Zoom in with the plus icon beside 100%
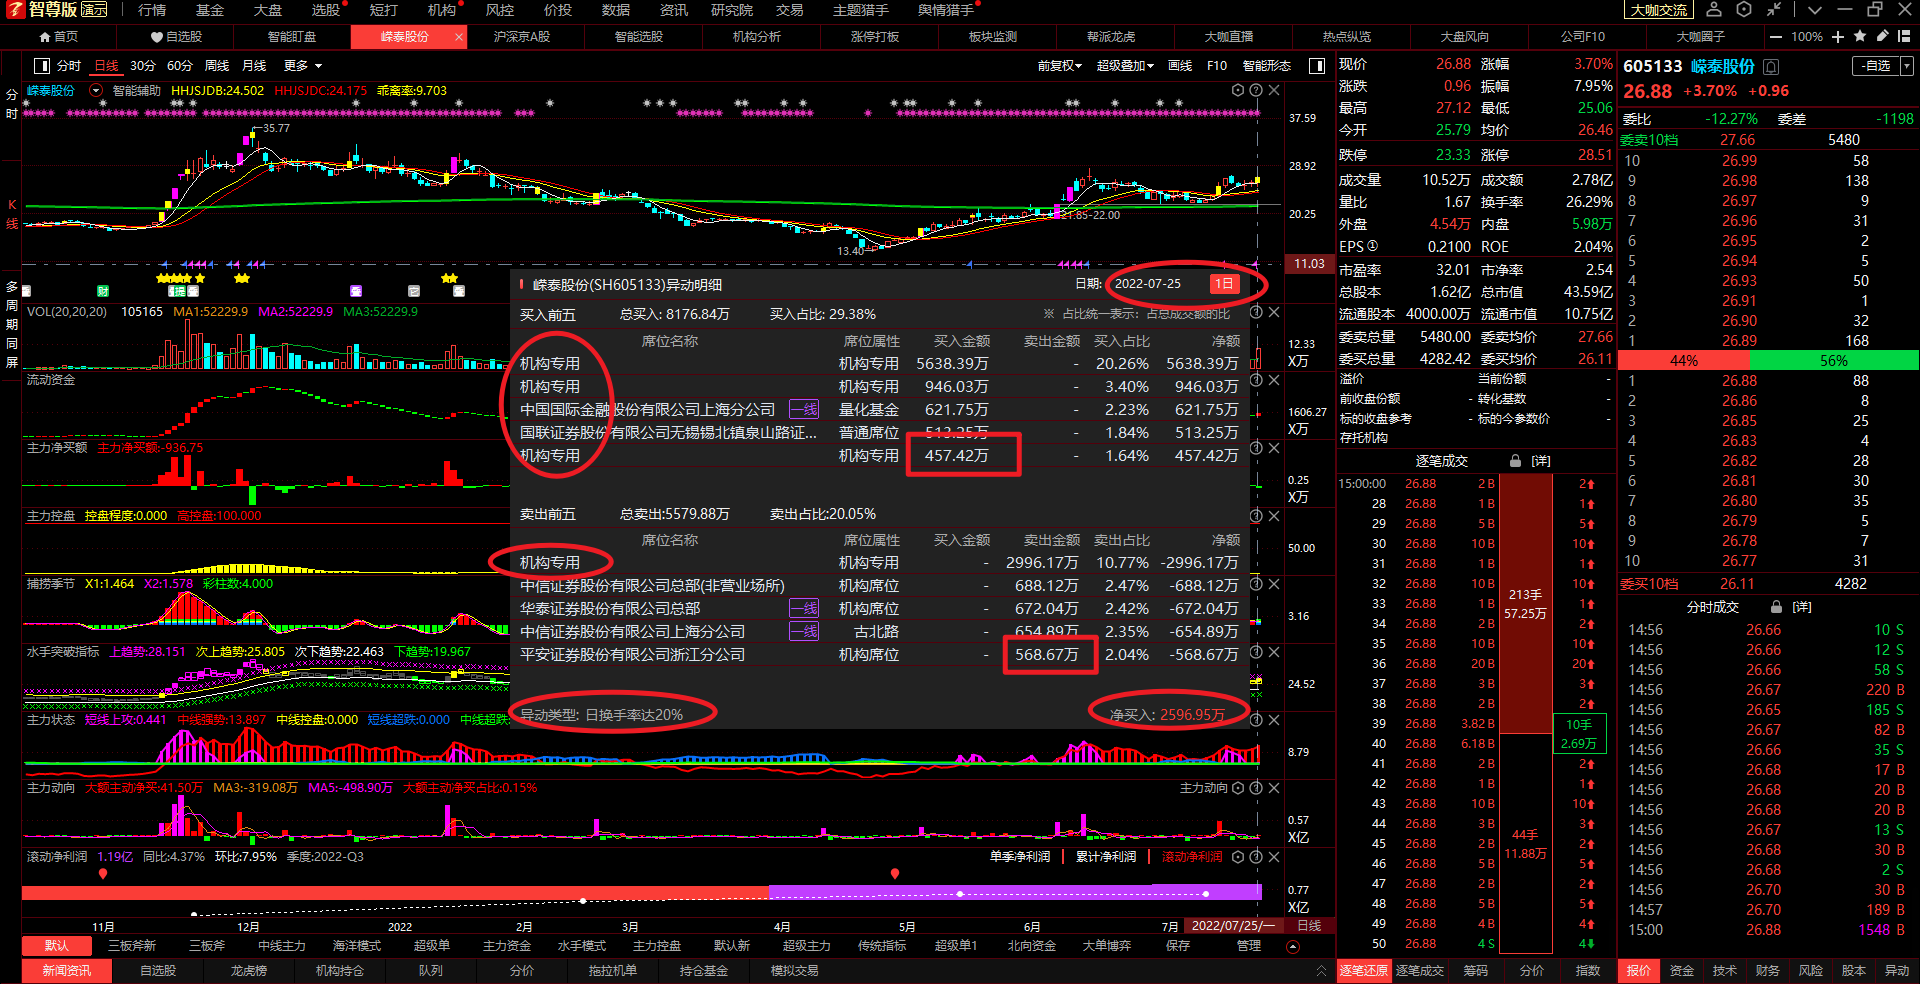The image size is (1920, 984). (x=1838, y=36)
